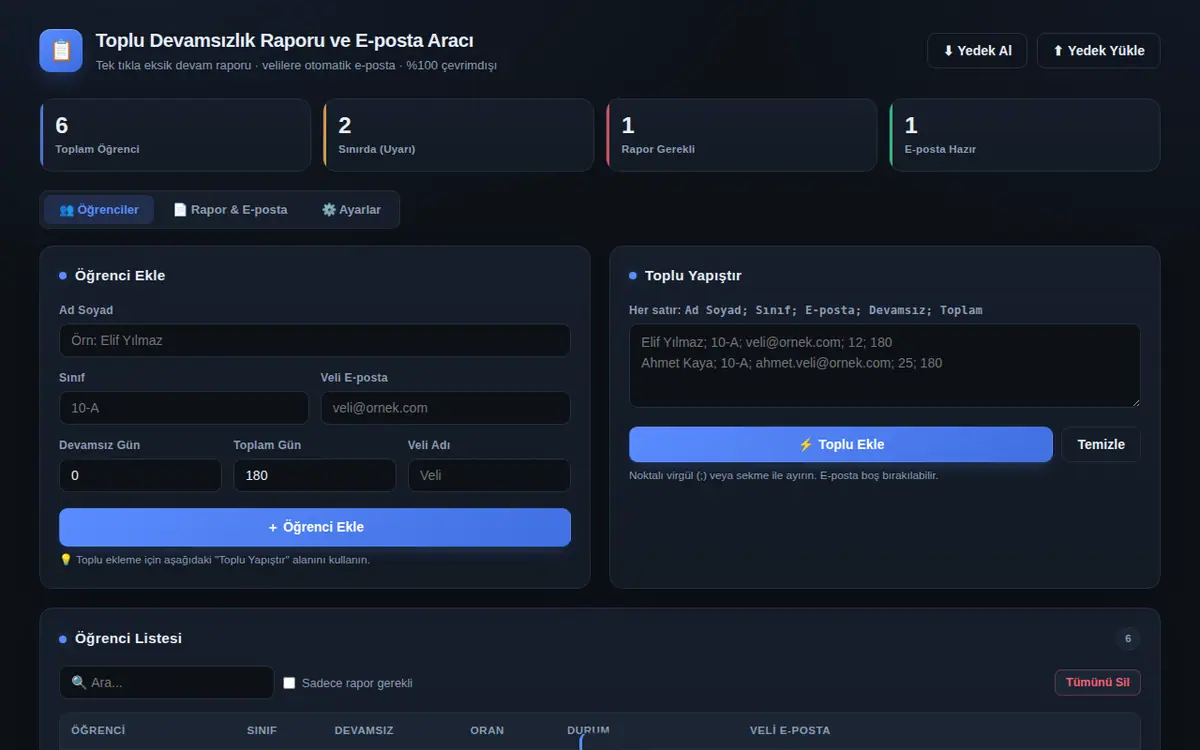Submit the form with Öğrenci Ekle button

[x=315, y=527]
